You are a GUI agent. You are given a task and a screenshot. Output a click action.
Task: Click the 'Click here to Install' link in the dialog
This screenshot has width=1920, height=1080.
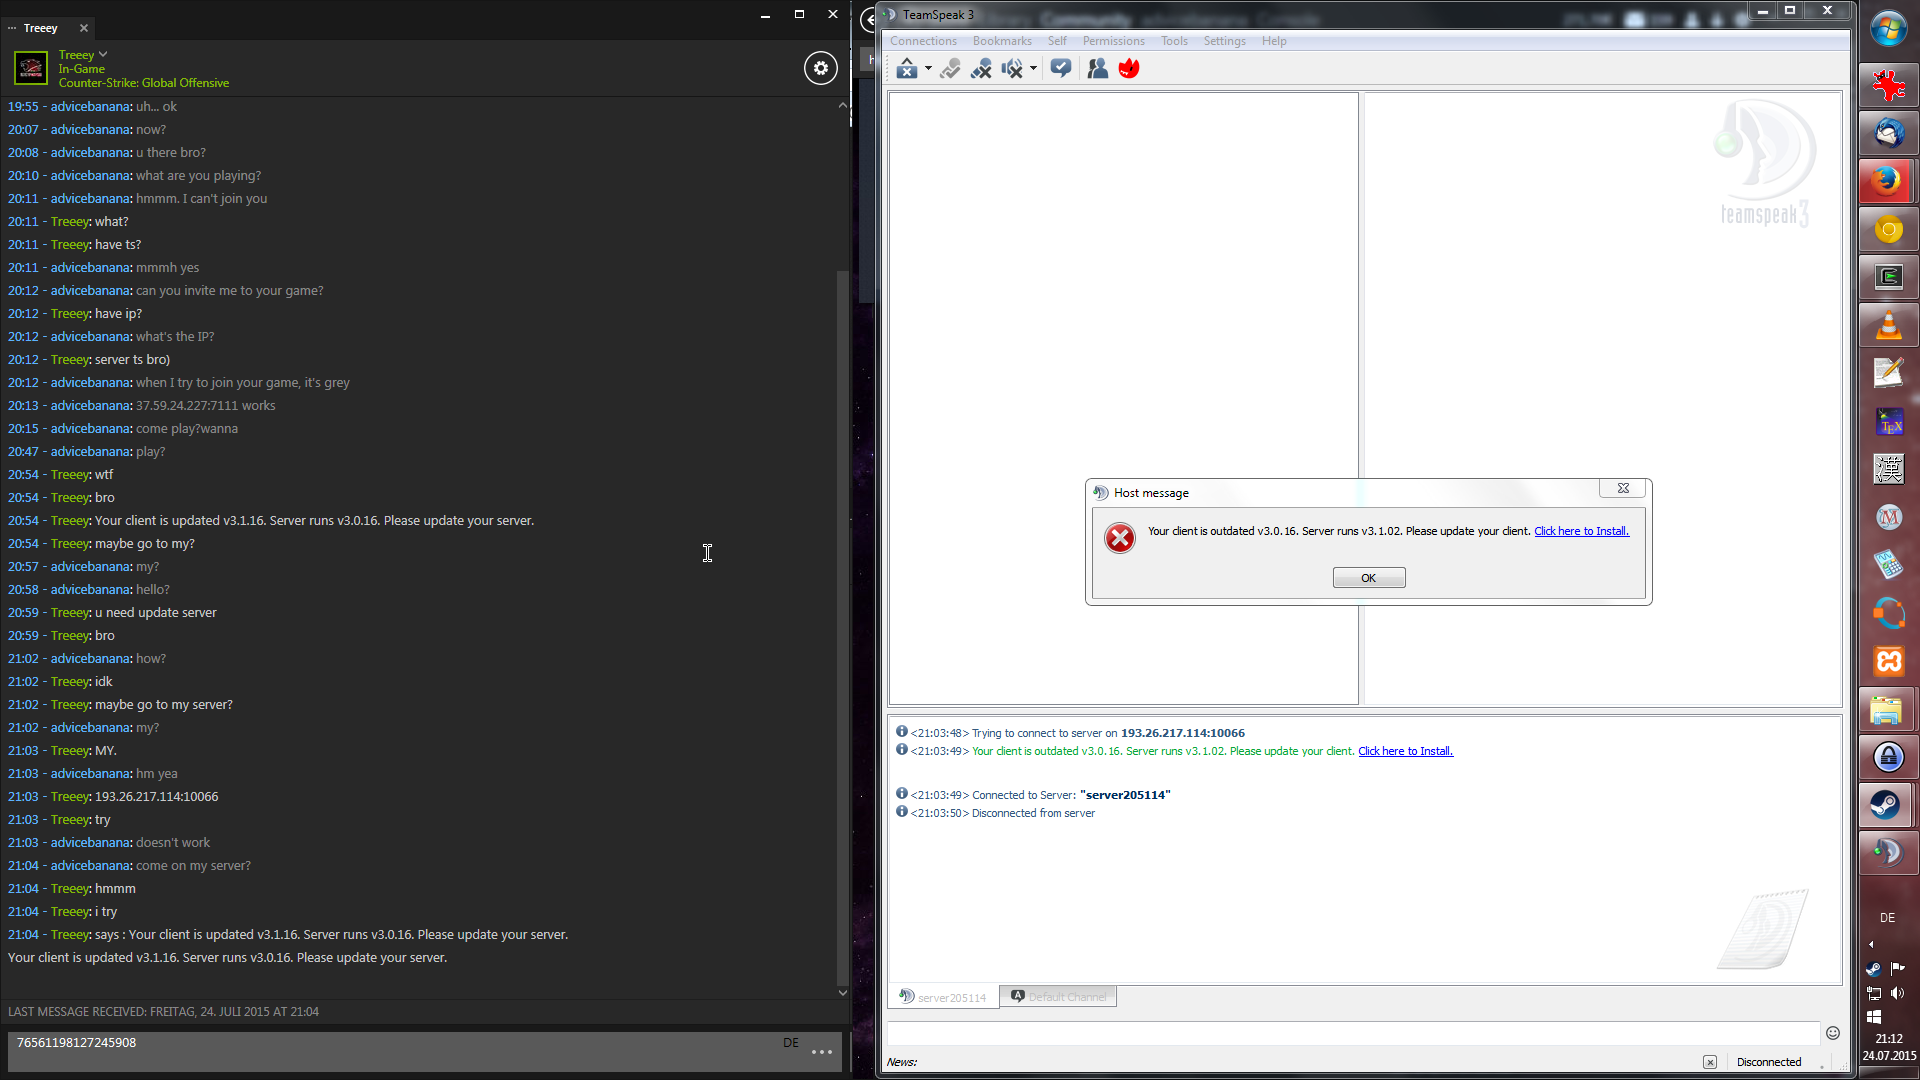point(1581,531)
